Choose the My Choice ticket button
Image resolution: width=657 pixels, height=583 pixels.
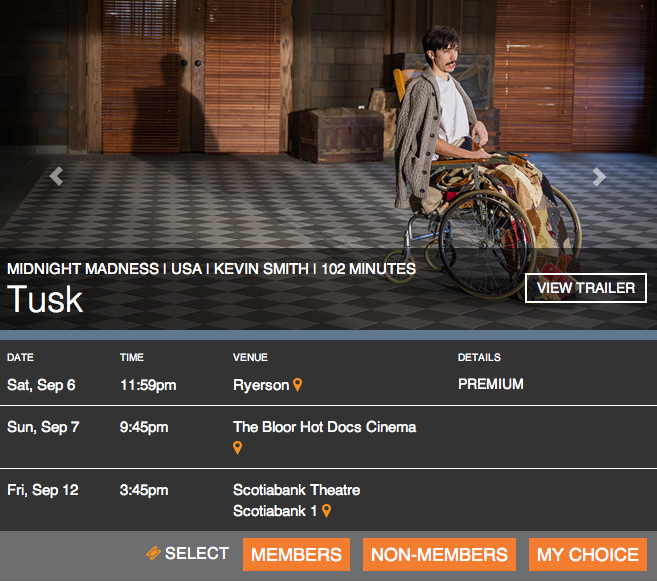(588, 554)
